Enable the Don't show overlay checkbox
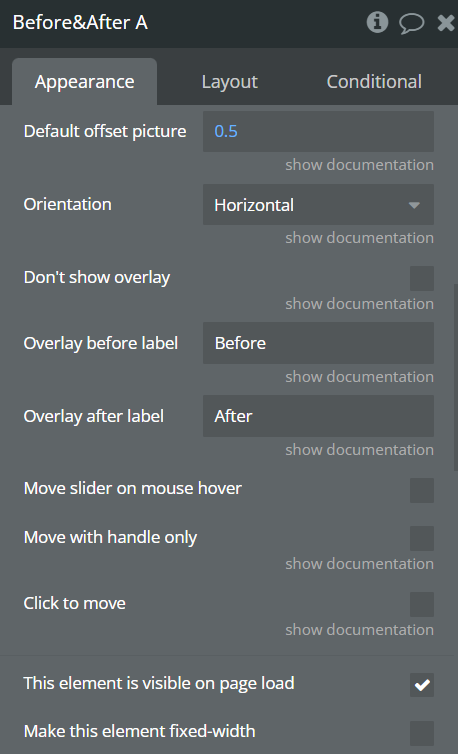The height and width of the screenshot is (754, 458). [x=422, y=278]
